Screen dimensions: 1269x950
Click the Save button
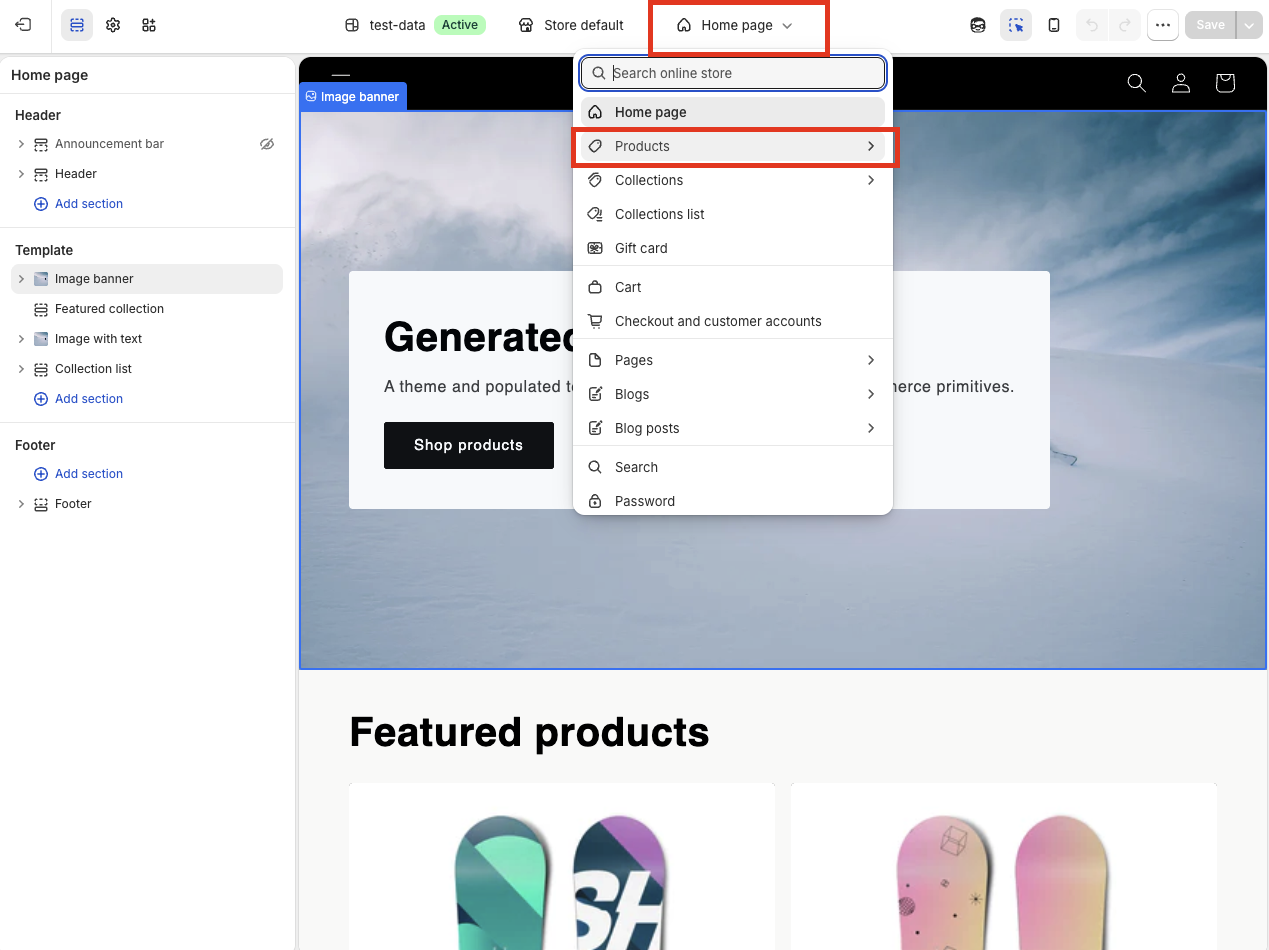point(1210,25)
